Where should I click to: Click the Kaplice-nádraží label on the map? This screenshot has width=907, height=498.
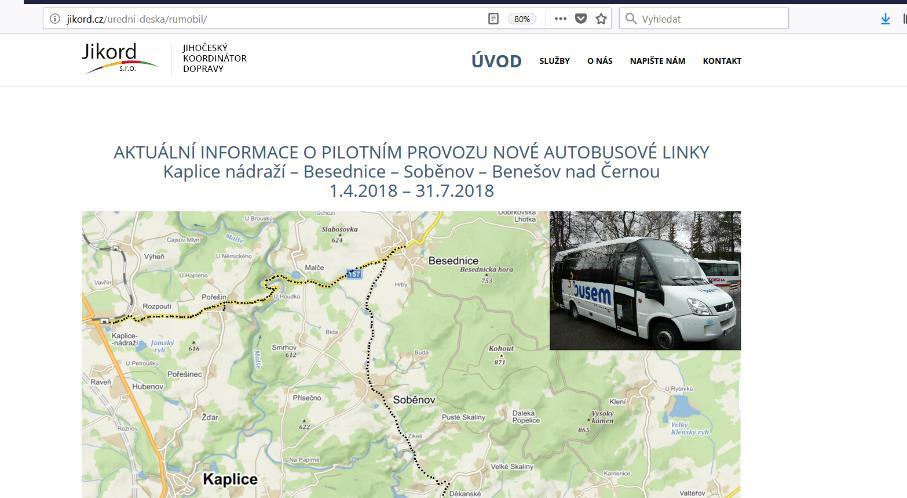[124, 339]
